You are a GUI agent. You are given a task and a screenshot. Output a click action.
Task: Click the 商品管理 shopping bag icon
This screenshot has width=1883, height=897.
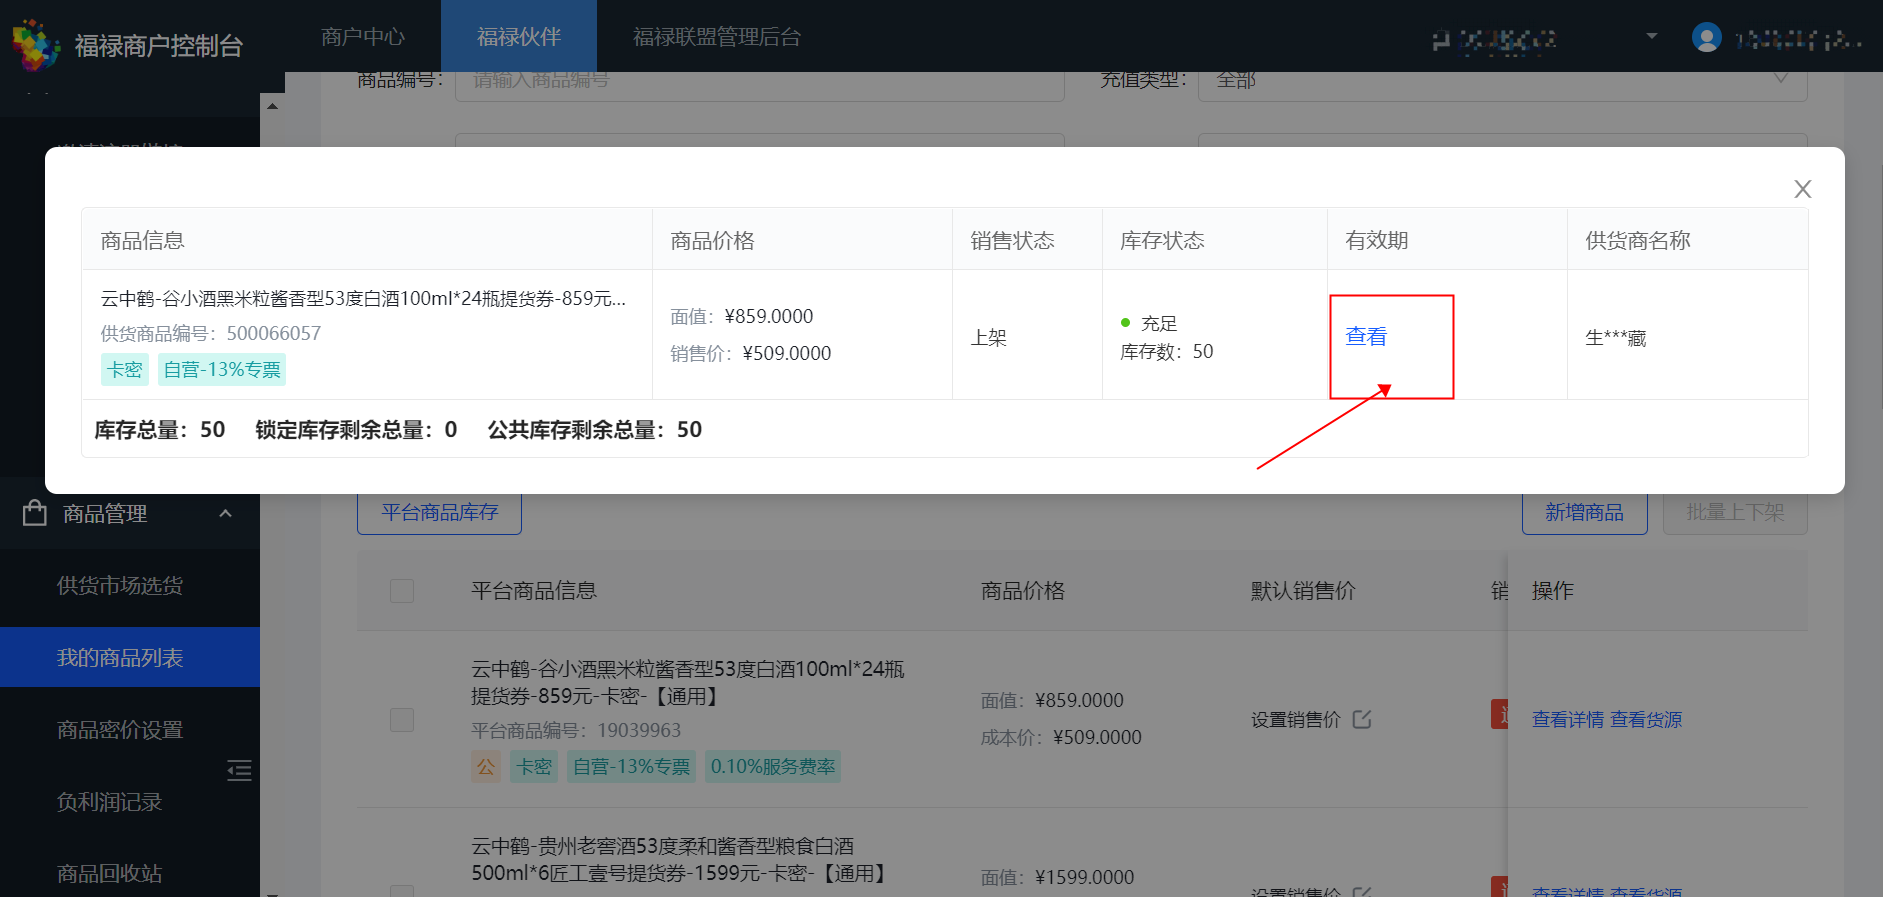35,513
